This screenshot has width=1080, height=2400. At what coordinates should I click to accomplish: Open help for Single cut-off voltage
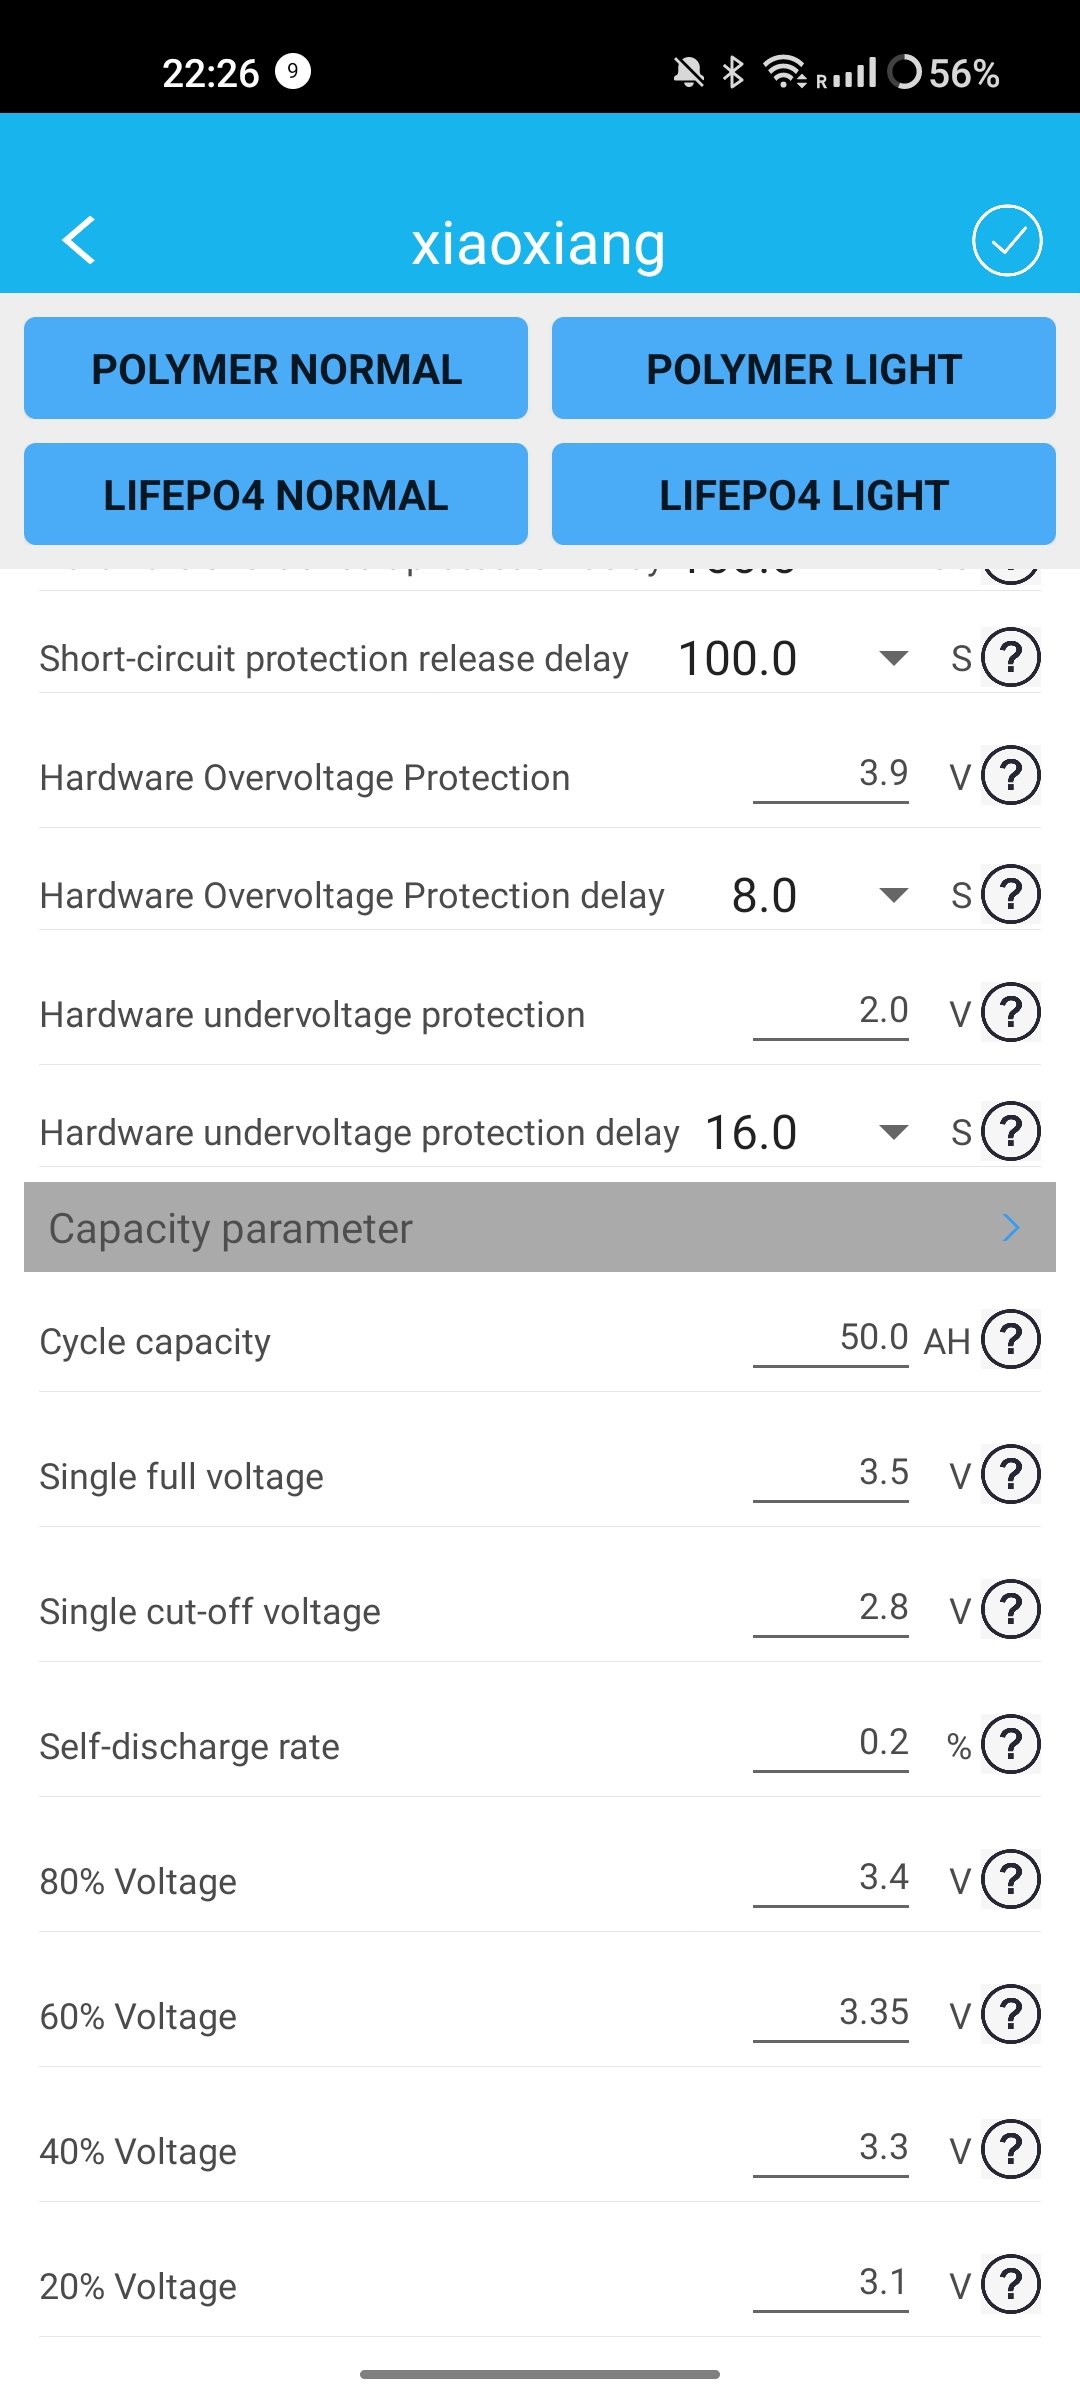point(1010,1609)
